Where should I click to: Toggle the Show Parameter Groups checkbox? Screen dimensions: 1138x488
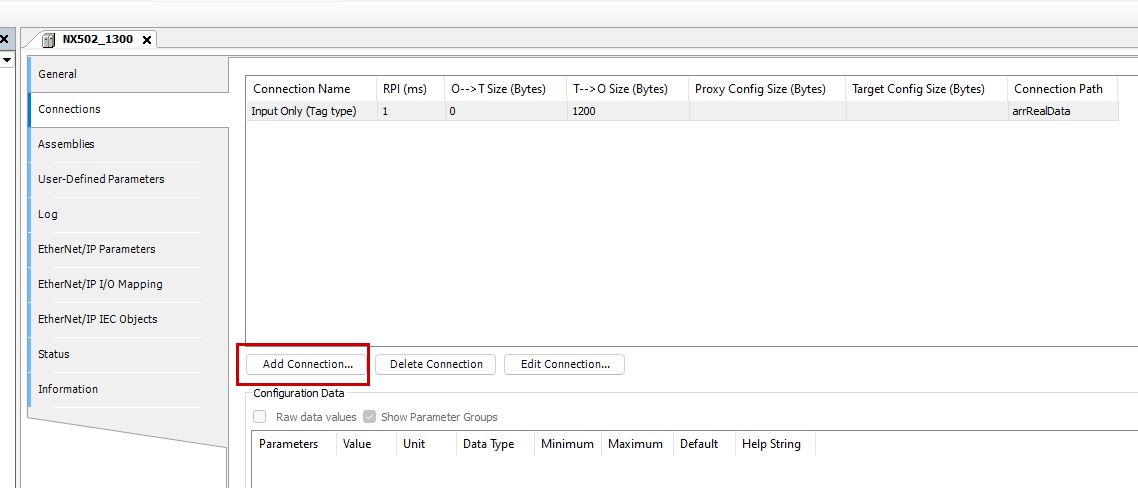tap(370, 417)
